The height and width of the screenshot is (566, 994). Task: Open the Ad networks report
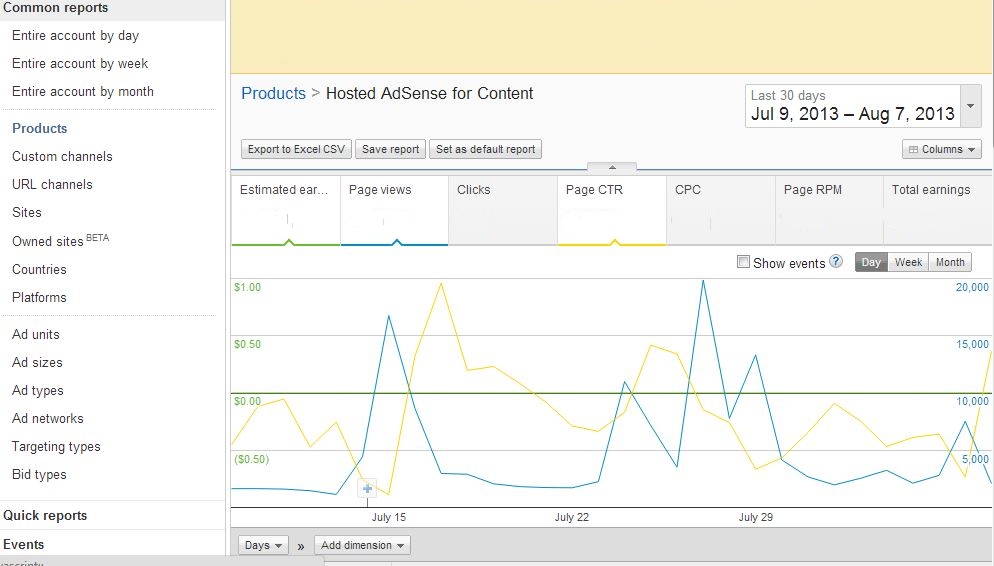pos(48,418)
